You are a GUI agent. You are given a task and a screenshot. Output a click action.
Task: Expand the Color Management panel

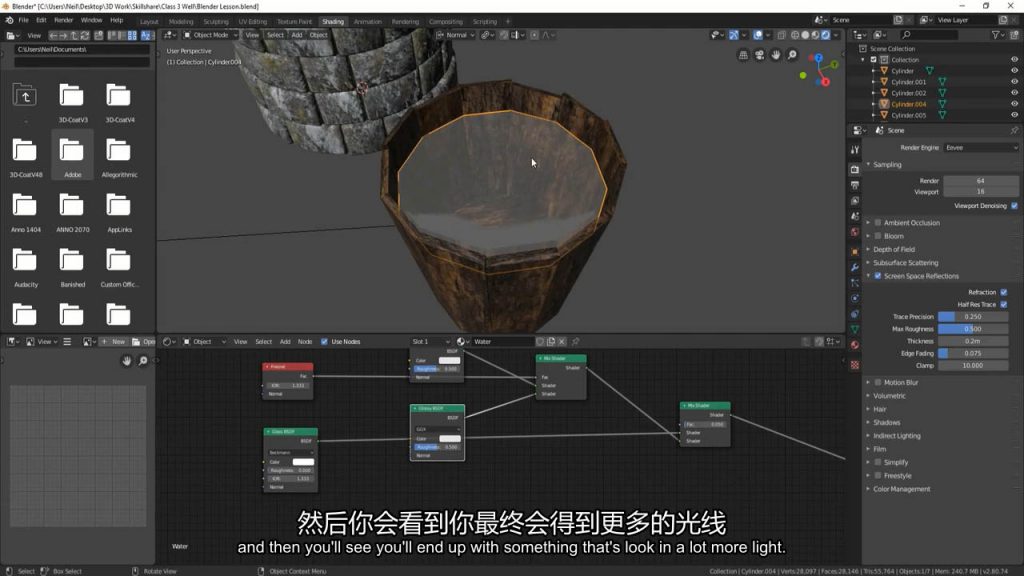(x=901, y=489)
